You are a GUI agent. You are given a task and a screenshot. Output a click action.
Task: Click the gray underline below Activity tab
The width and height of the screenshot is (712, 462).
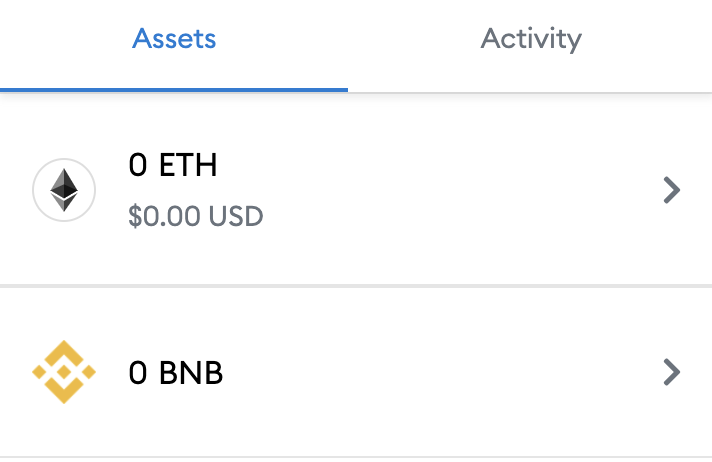coord(530,93)
